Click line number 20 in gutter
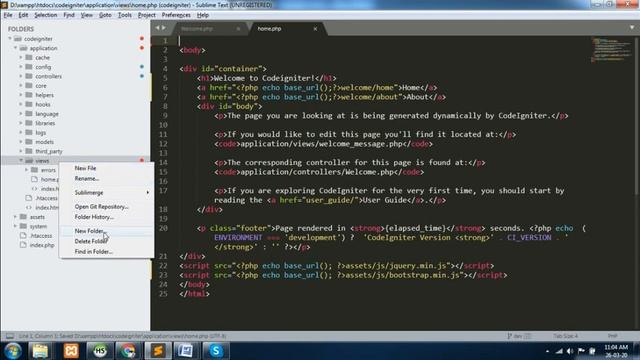The image size is (640, 360). (x=163, y=228)
